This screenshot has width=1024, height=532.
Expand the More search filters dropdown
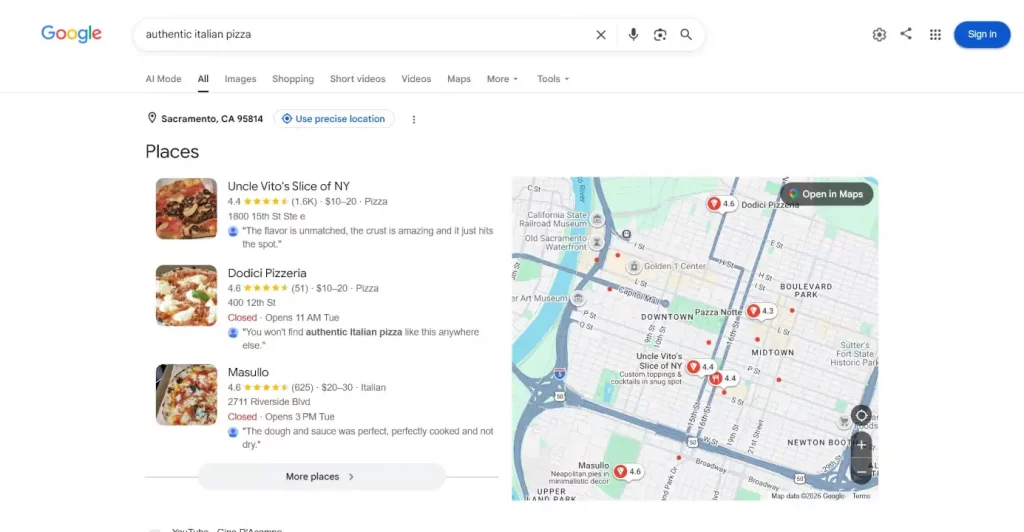point(502,79)
